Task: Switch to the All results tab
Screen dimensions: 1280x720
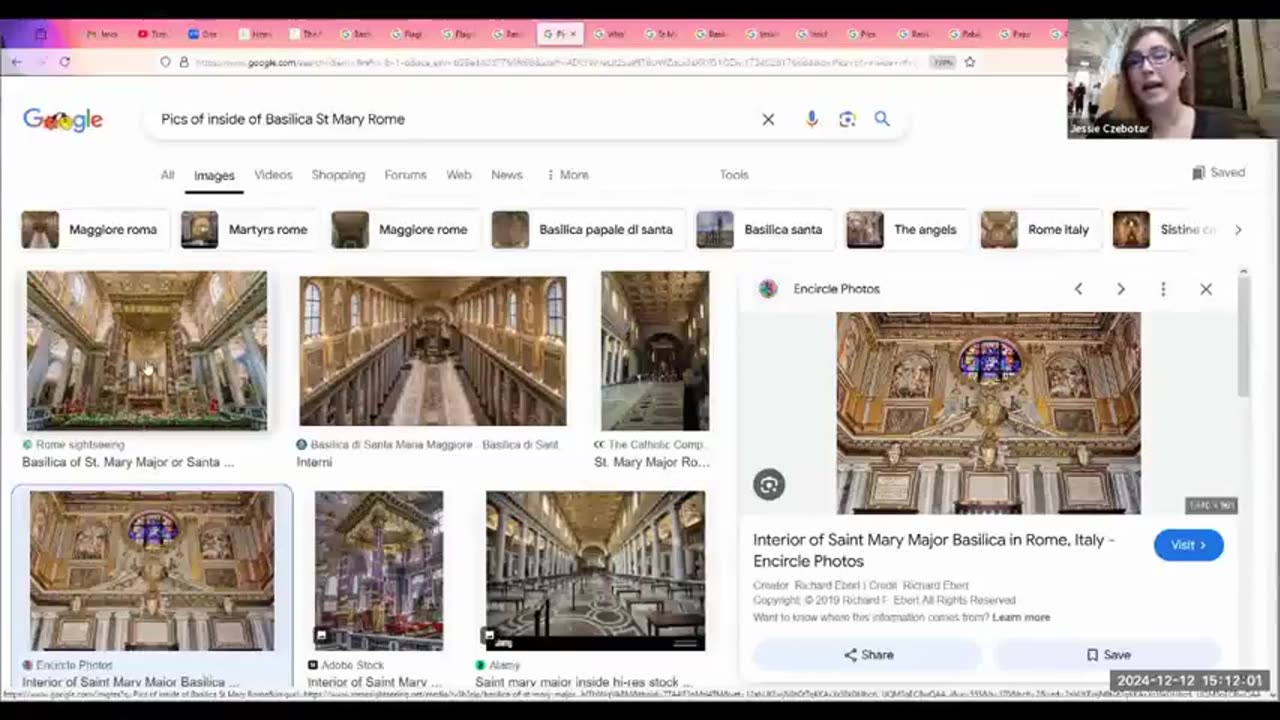Action: pyautogui.click(x=167, y=174)
